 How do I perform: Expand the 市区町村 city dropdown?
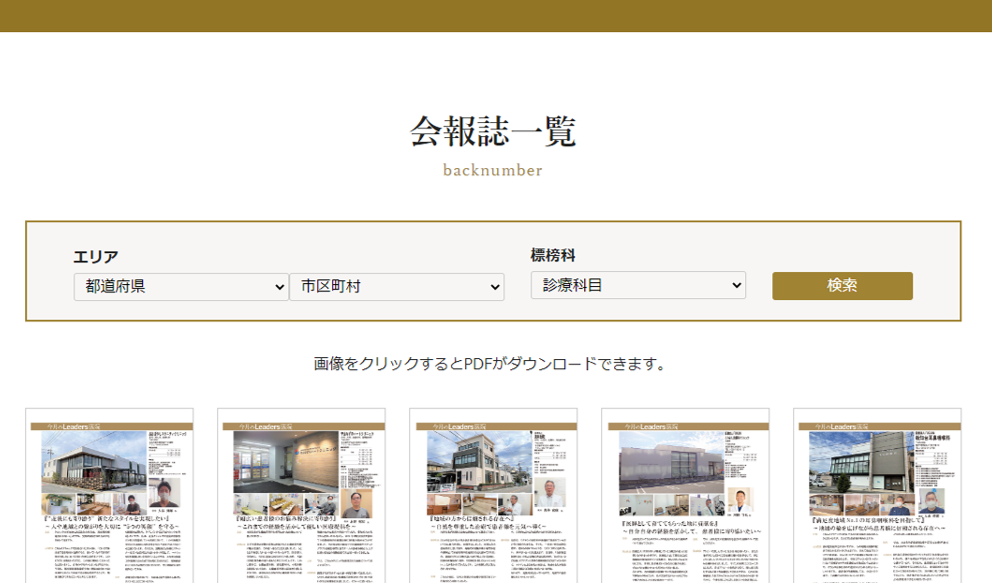click(396, 287)
